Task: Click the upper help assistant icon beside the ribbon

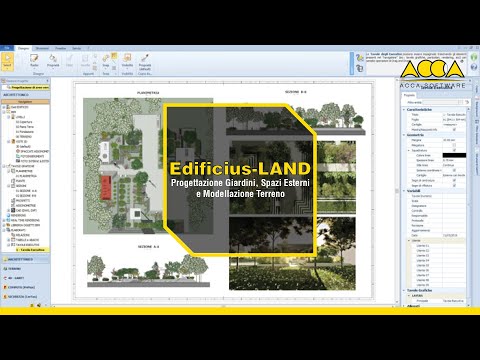Action: pyautogui.click(x=359, y=58)
